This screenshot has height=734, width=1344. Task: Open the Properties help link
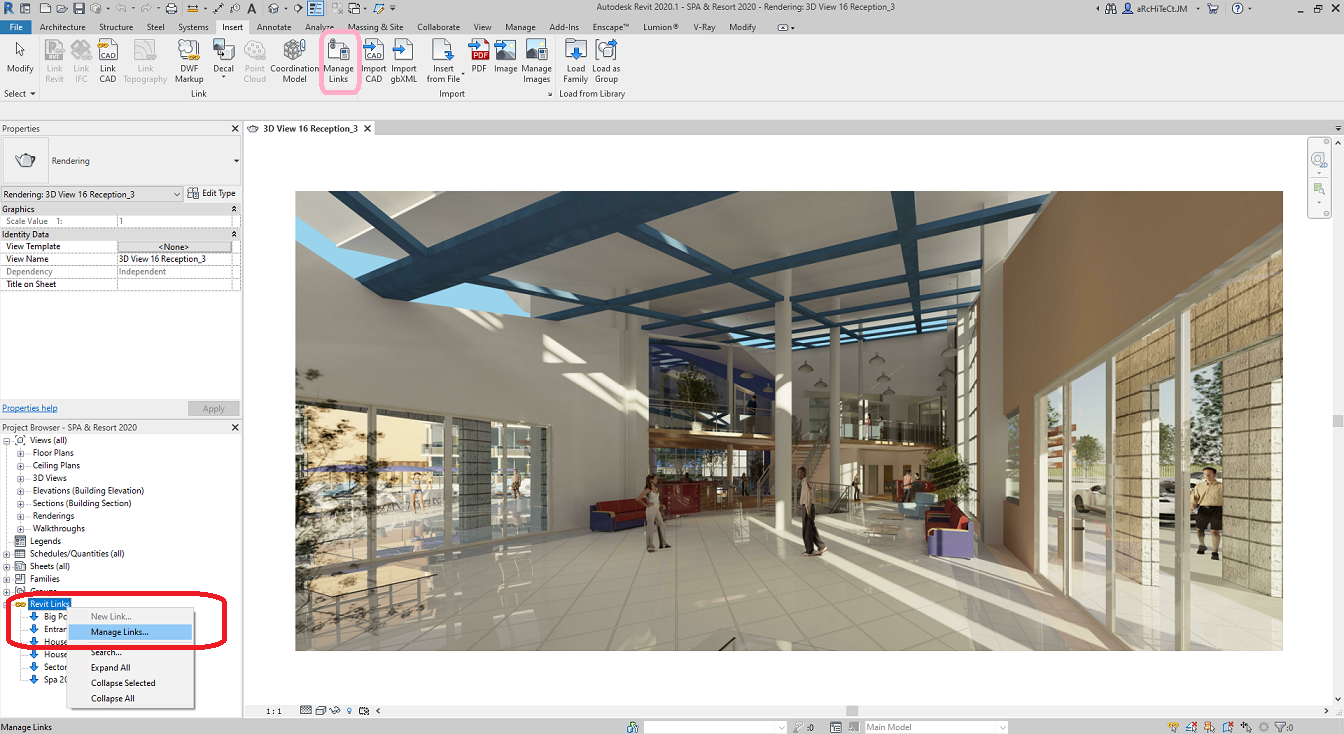(x=30, y=408)
